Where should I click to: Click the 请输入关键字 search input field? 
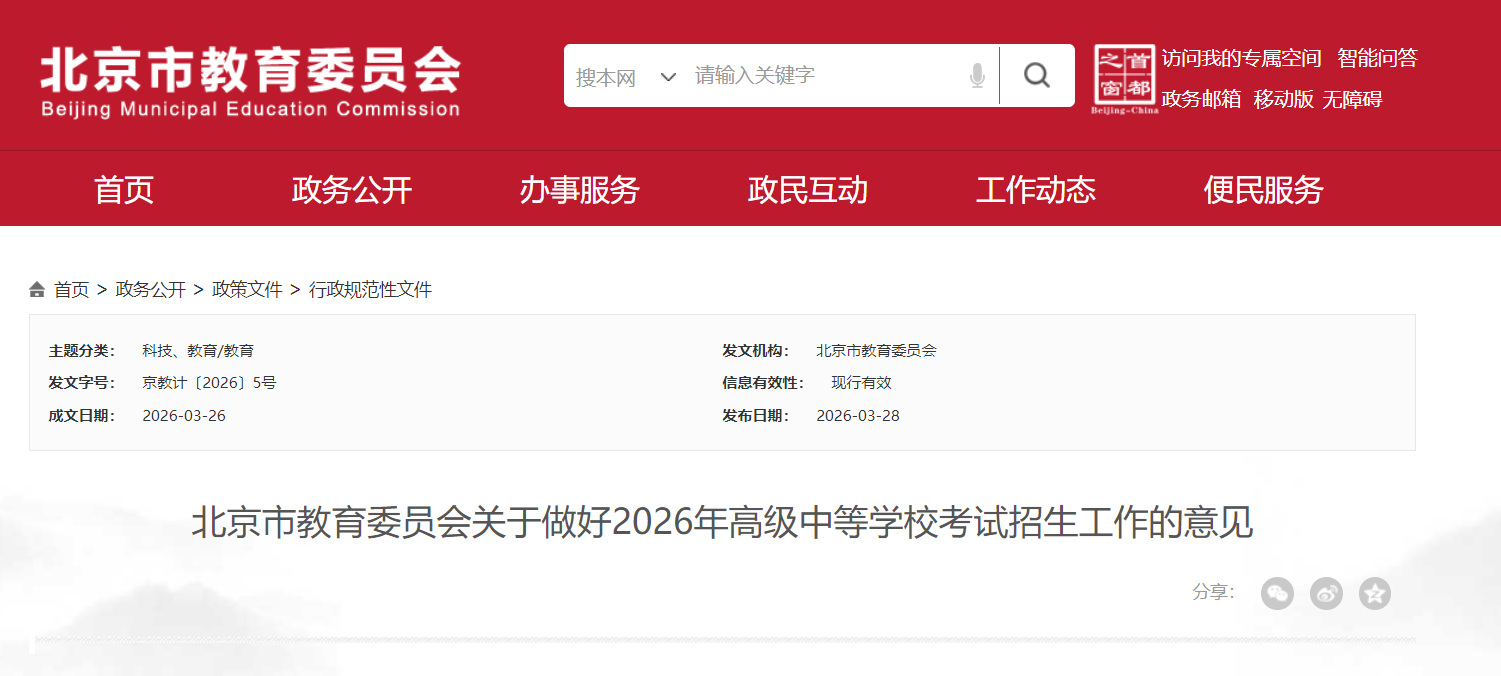820,76
